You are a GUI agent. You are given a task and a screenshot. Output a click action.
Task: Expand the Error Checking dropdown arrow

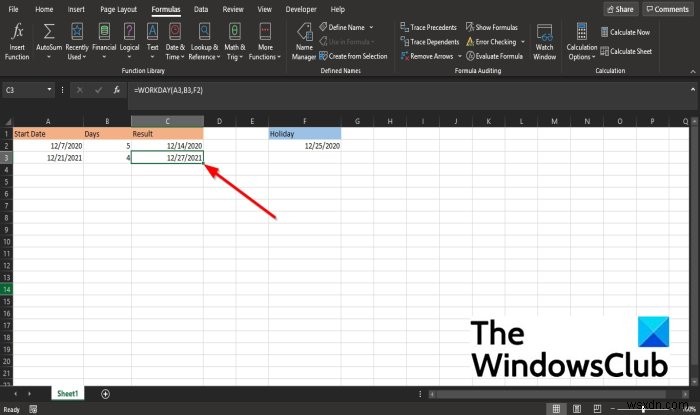pos(523,42)
